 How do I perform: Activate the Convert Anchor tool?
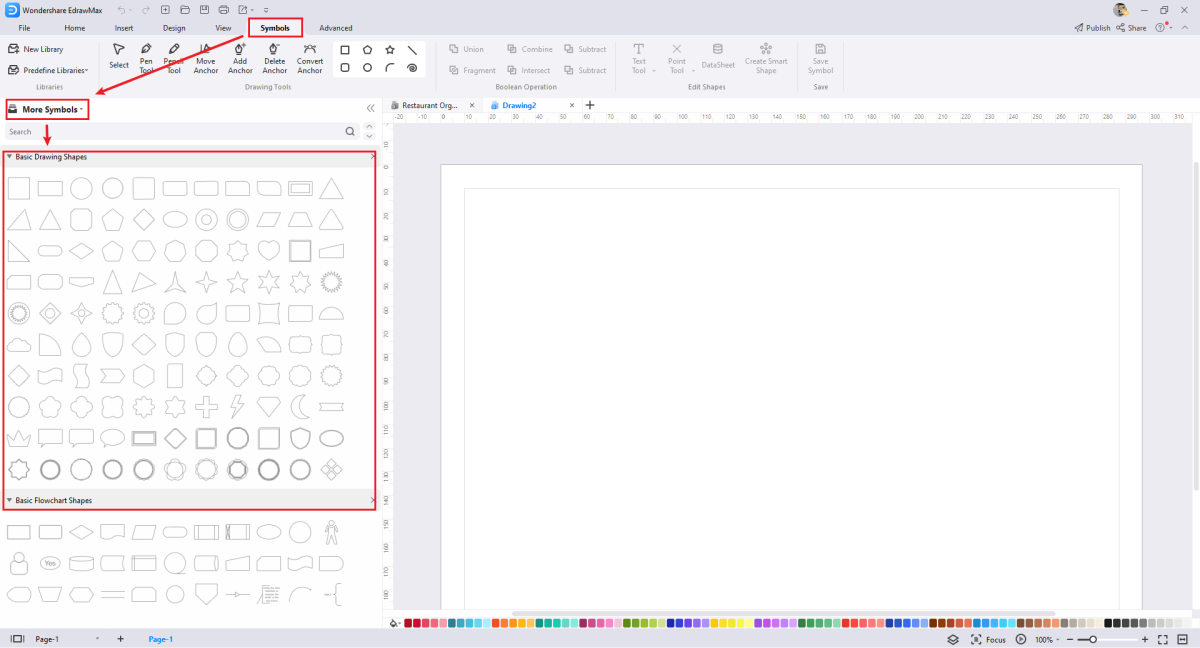point(310,58)
